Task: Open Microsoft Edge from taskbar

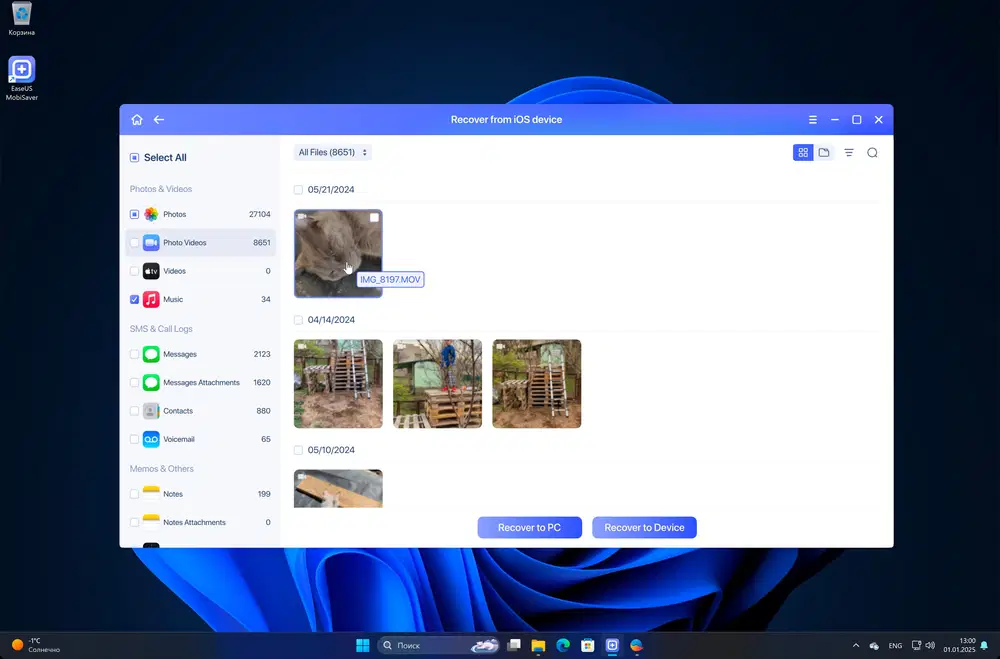Action: click(x=562, y=645)
